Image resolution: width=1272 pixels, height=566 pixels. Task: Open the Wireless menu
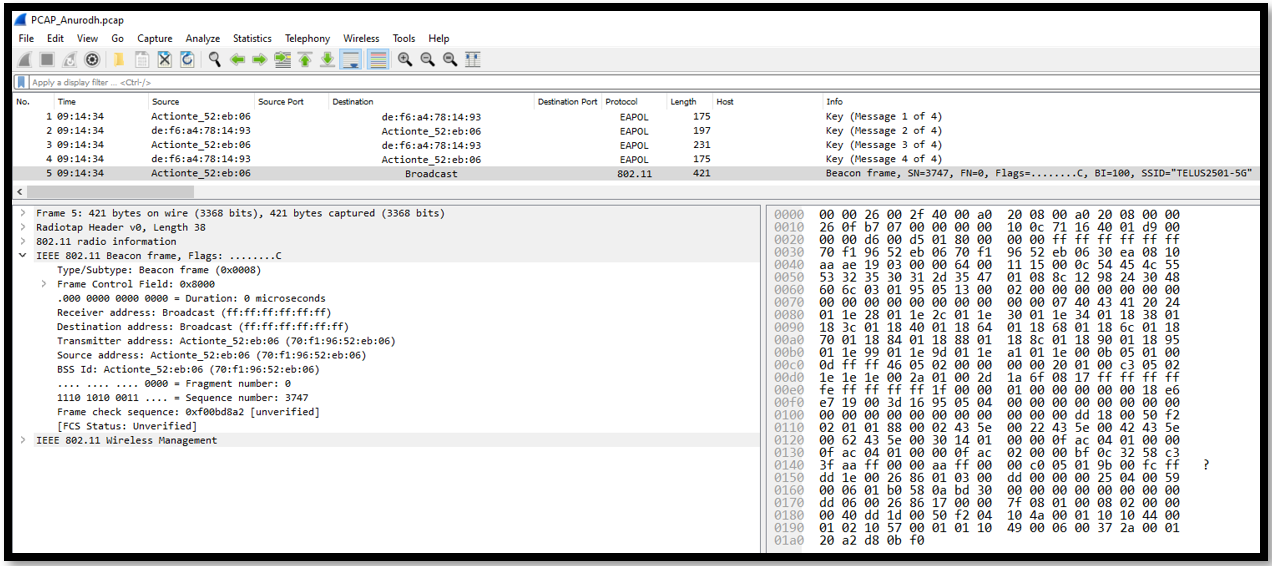point(361,38)
